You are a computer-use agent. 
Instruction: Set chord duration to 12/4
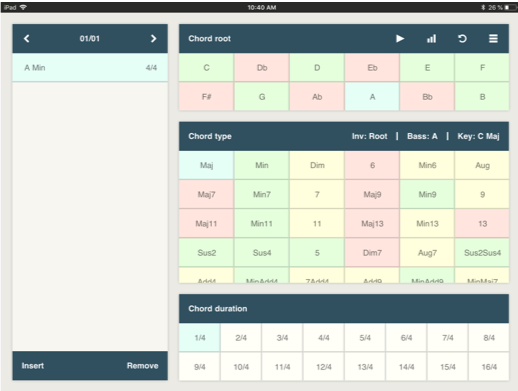point(324,367)
